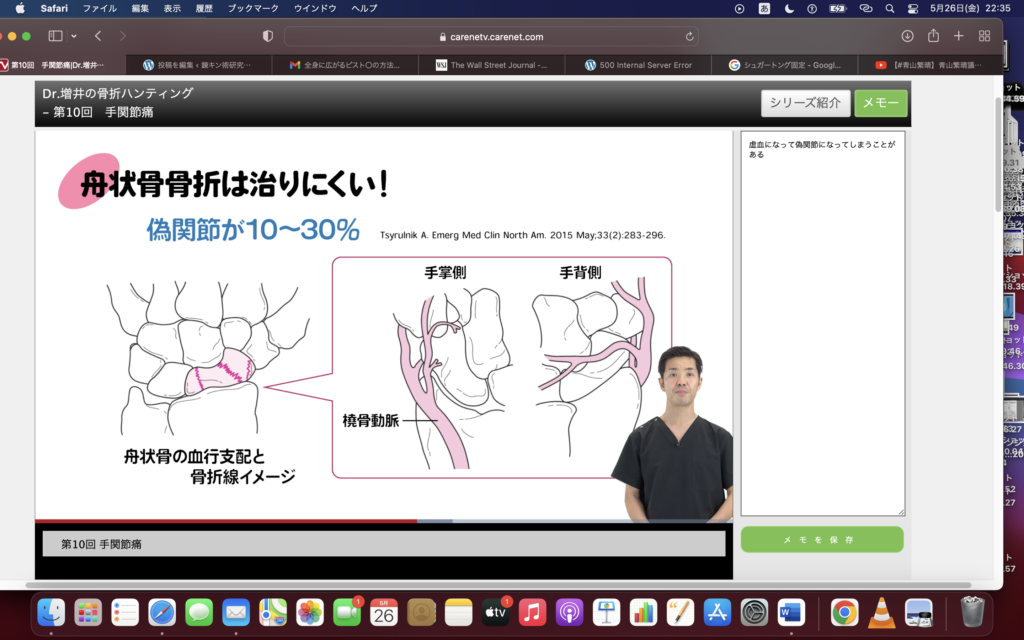Screen dimensions: 1024x640
Task: Switch to the 500 Internal Server Error tab
Action: pyautogui.click(x=644, y=65)
